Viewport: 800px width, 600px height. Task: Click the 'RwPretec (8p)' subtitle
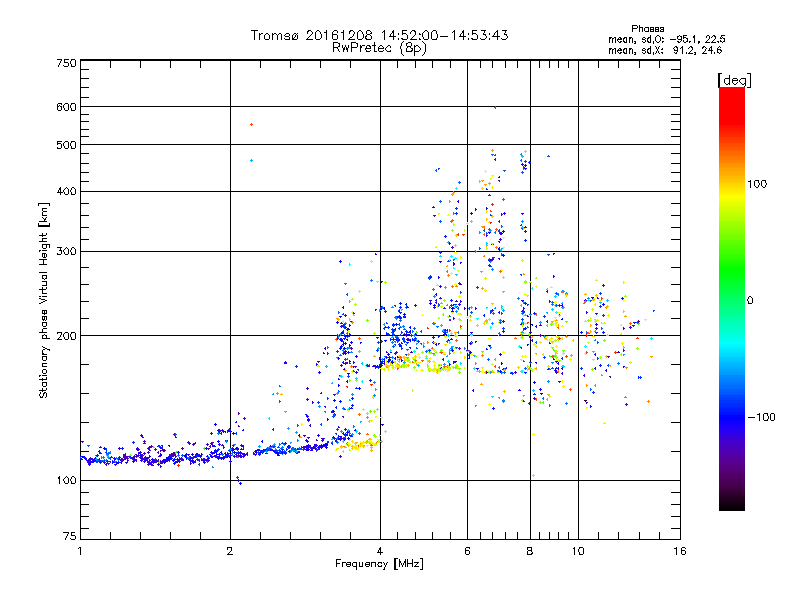point(379,48)
